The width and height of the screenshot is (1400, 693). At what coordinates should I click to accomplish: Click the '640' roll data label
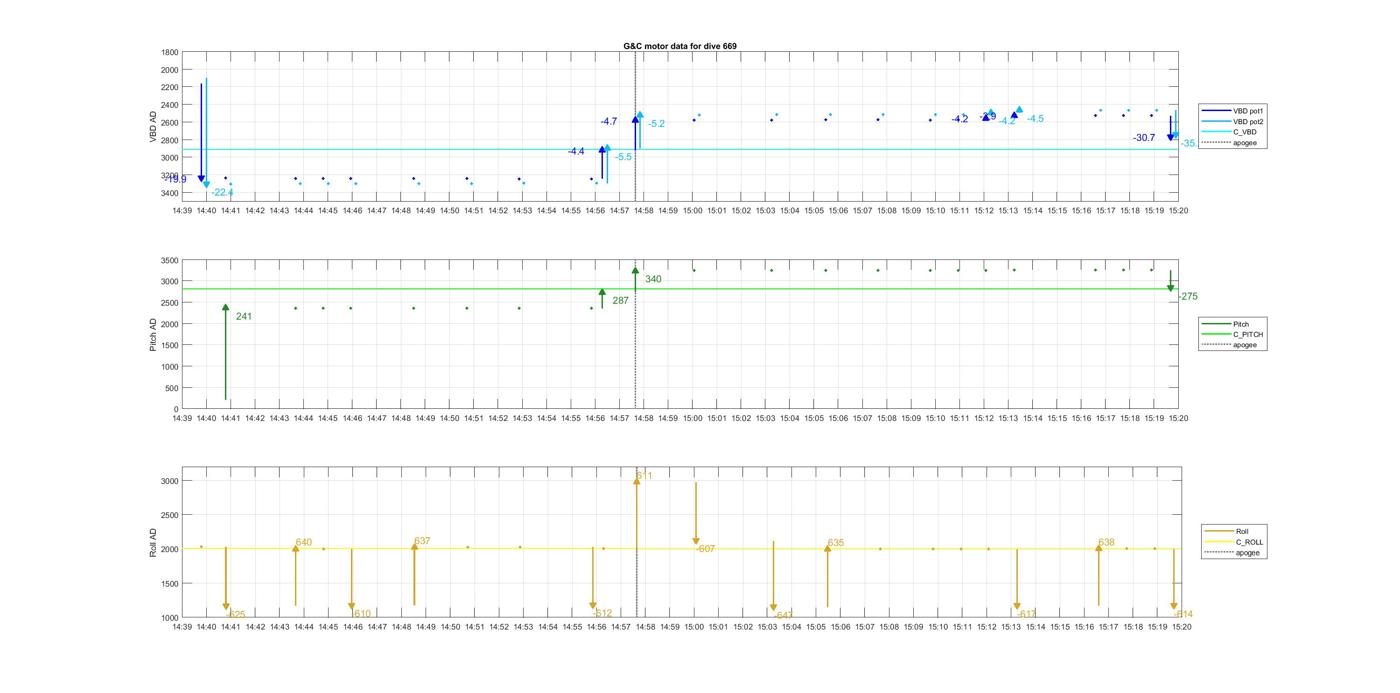(304, 543)
